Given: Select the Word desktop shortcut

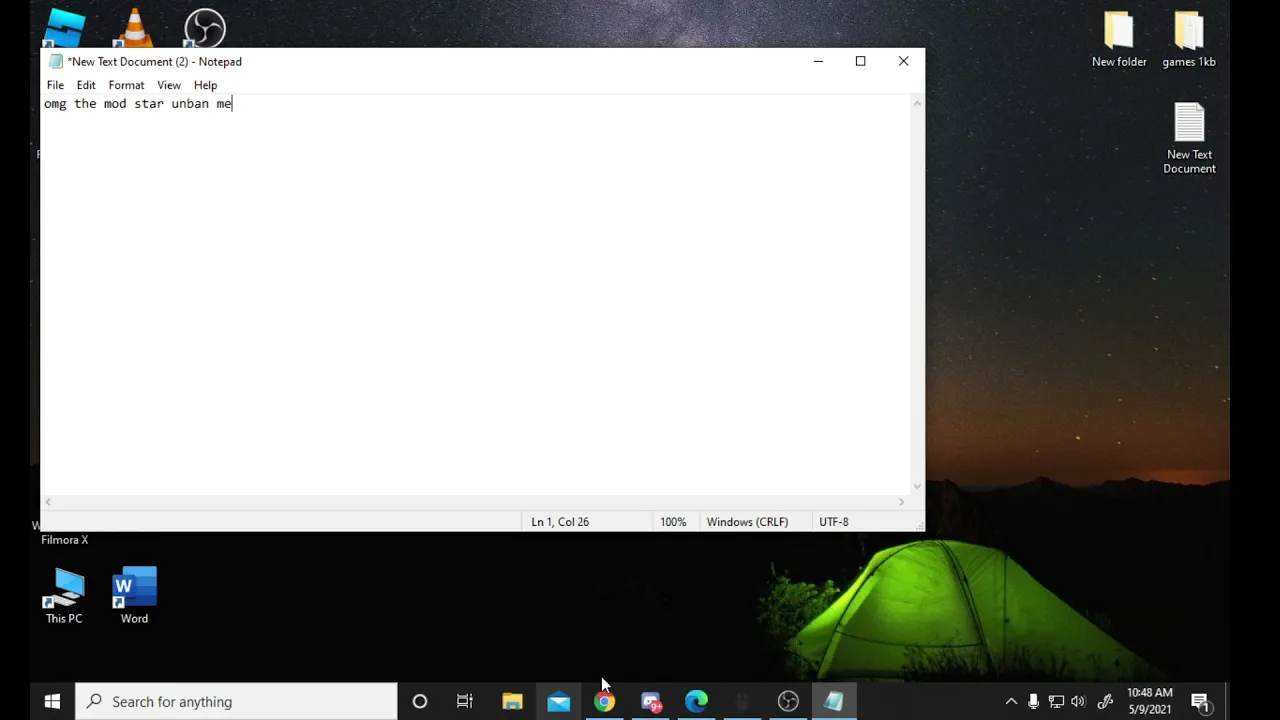Looking at the screenshot, I should coord(134,596).
